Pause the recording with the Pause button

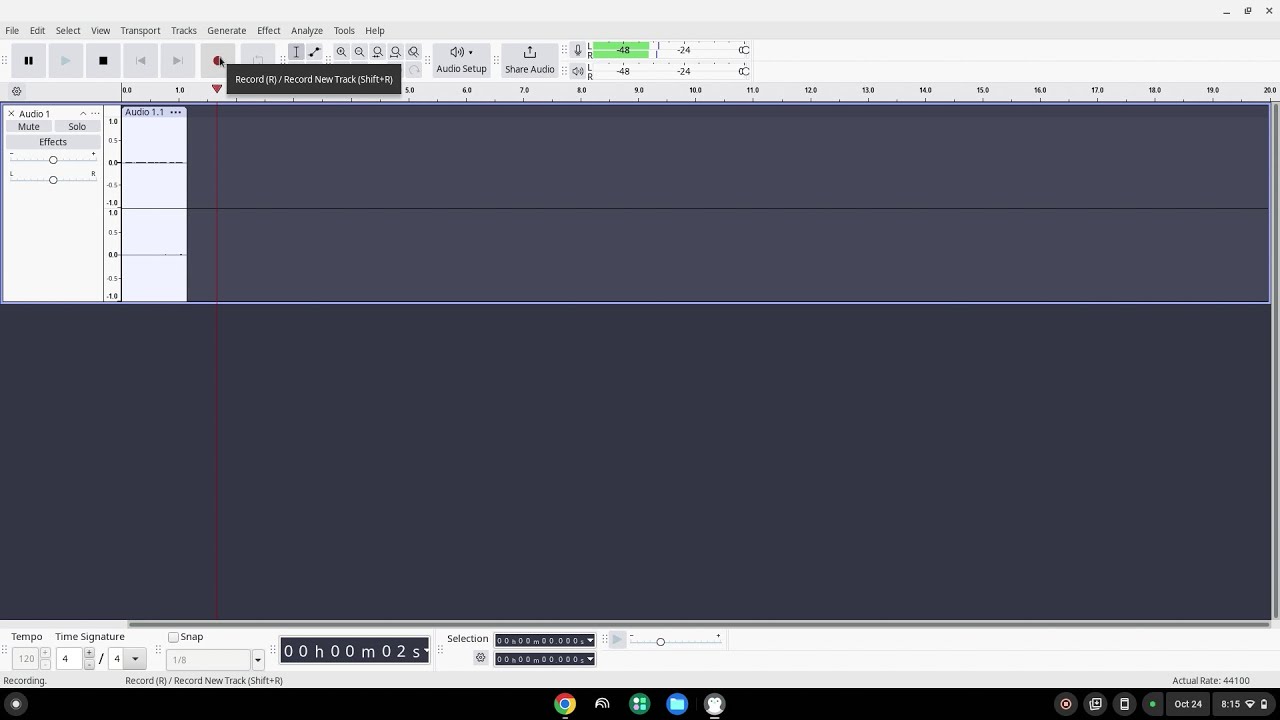point(29,60)
